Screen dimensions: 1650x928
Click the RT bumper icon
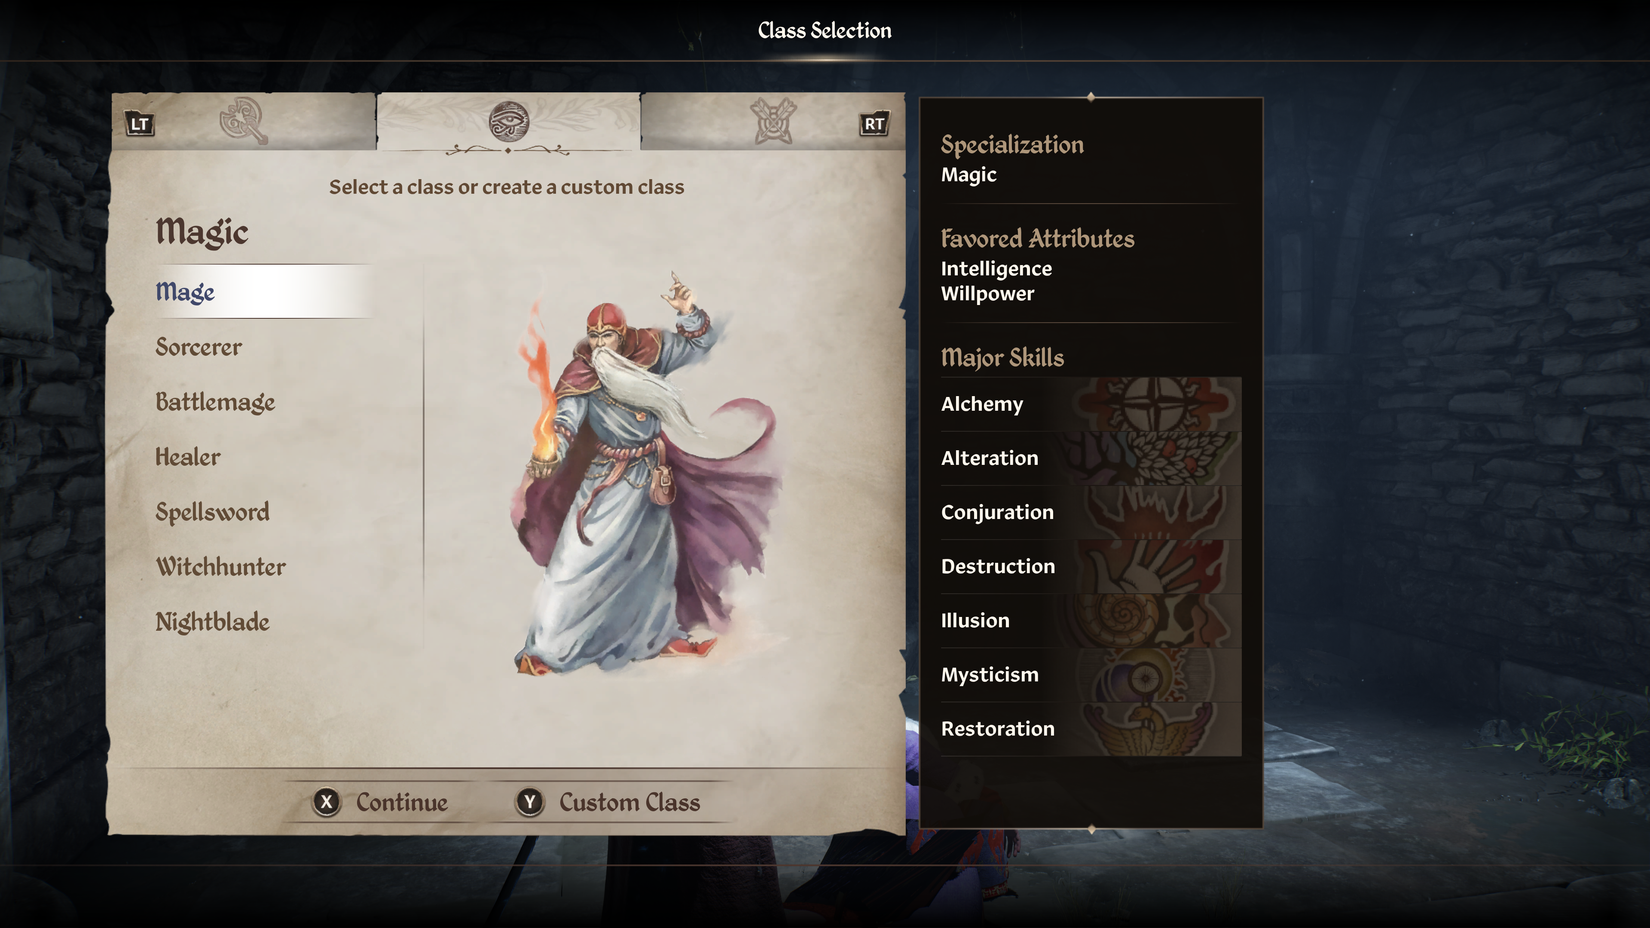pos(874,124)
